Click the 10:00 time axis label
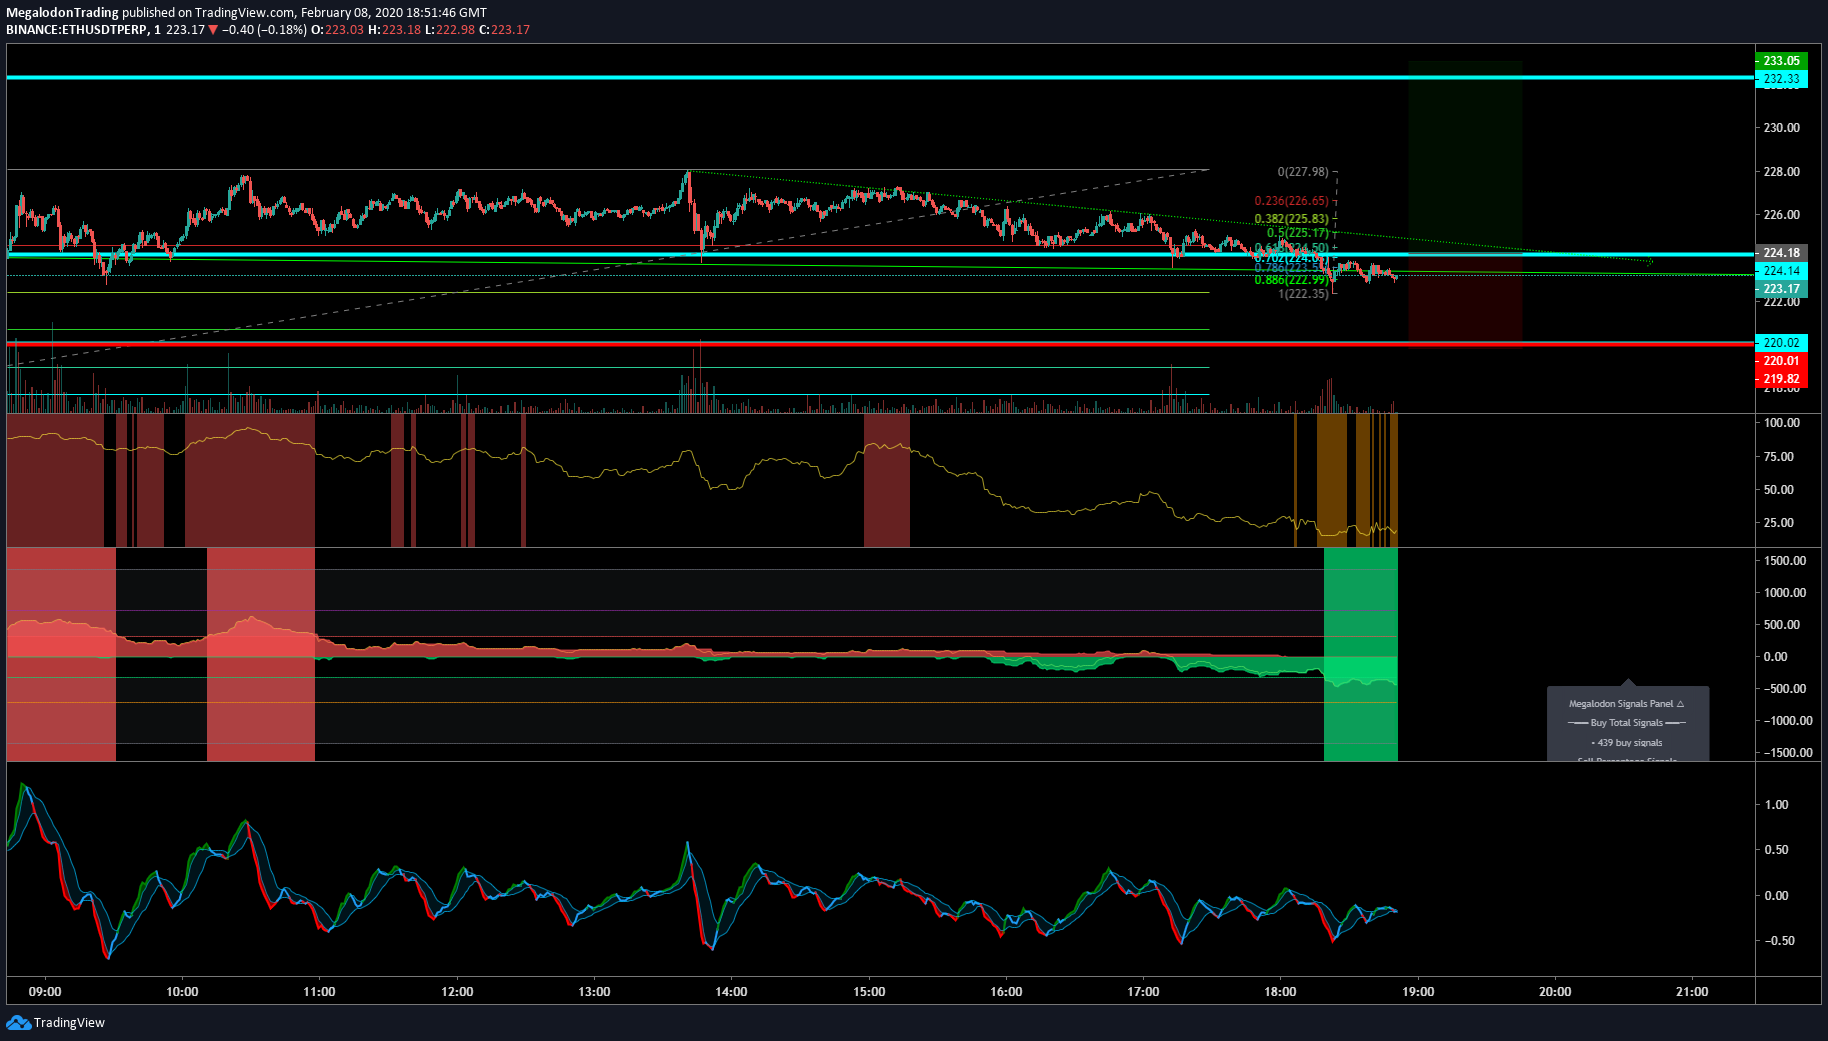The image size is (1828, 1041). coord(182,992)
